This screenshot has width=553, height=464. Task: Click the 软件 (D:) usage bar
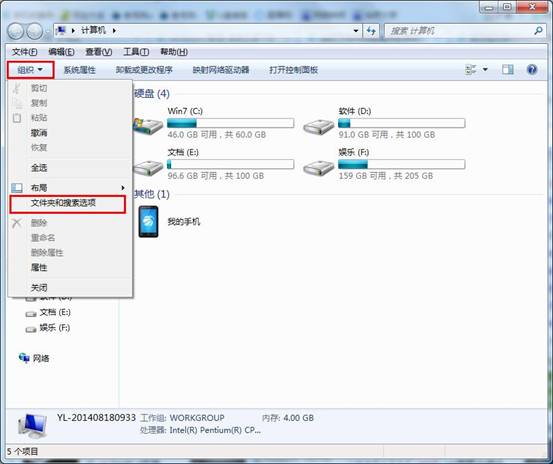[401, 123]
